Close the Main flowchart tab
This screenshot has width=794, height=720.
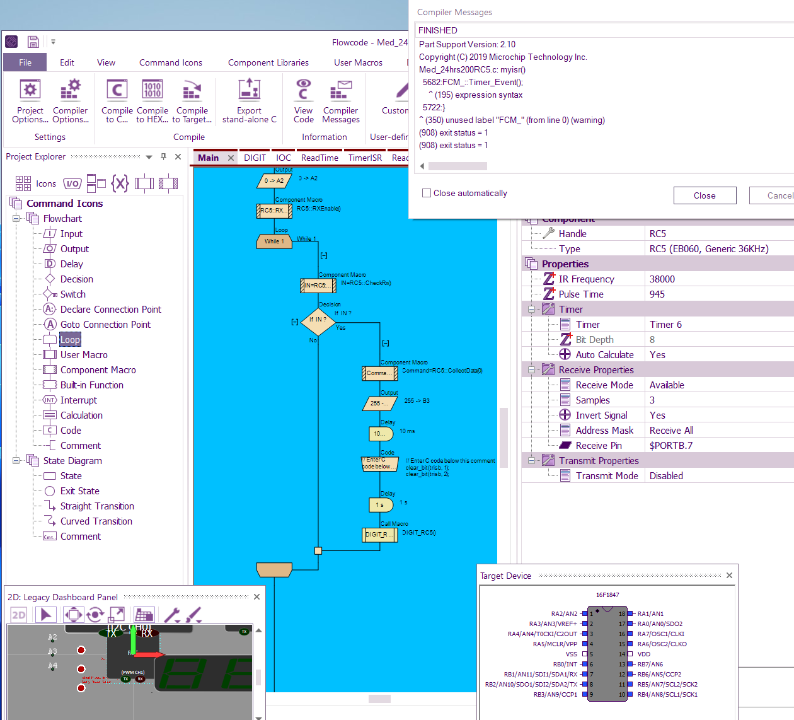tap(231, 157)
